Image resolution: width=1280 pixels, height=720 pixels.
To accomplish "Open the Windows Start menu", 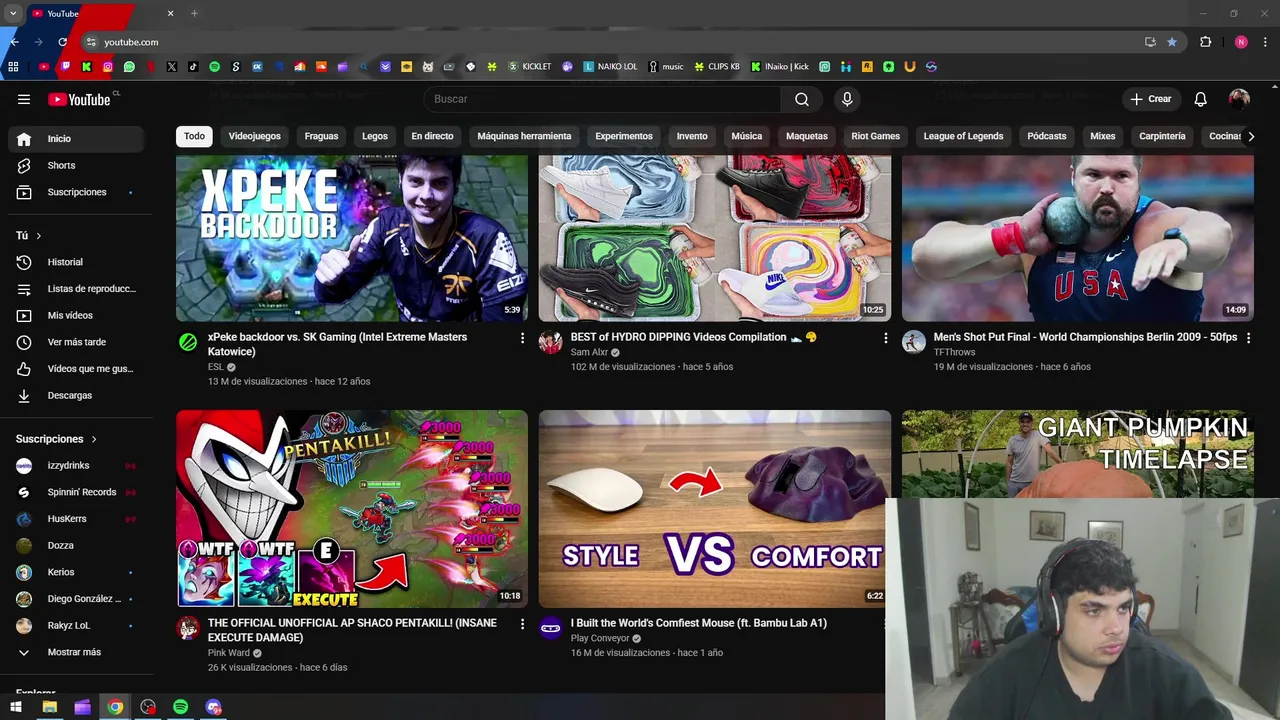I will pos(15,707).
